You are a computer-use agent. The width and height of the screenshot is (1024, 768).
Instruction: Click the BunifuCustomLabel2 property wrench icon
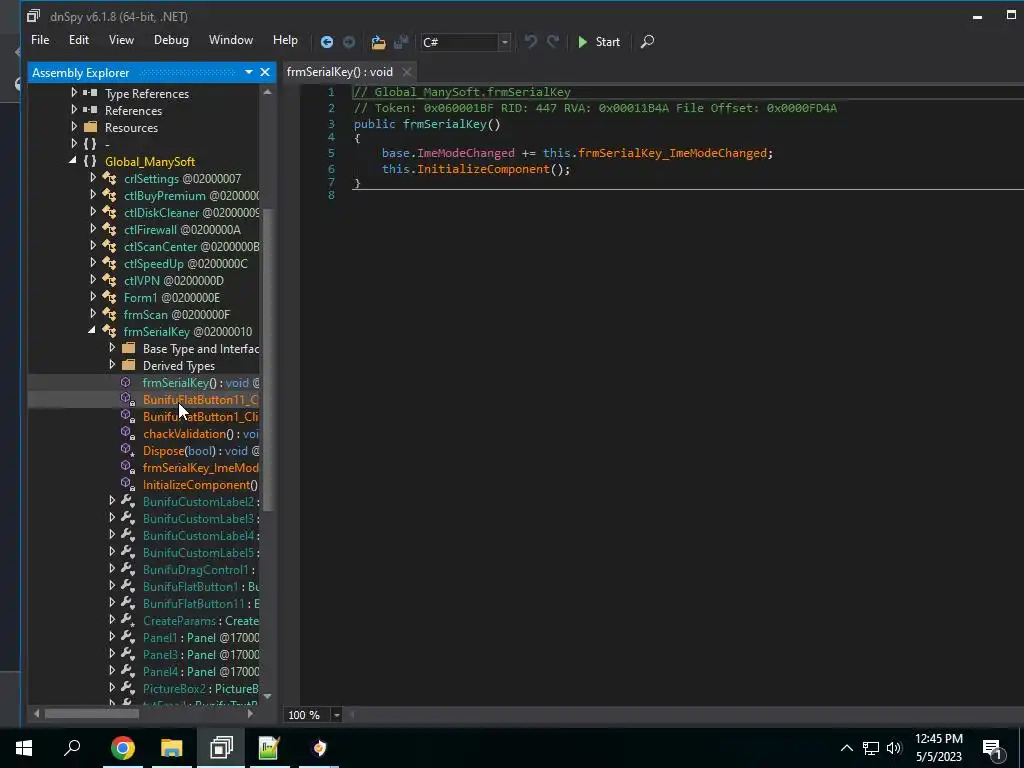(x=128, y=502)
